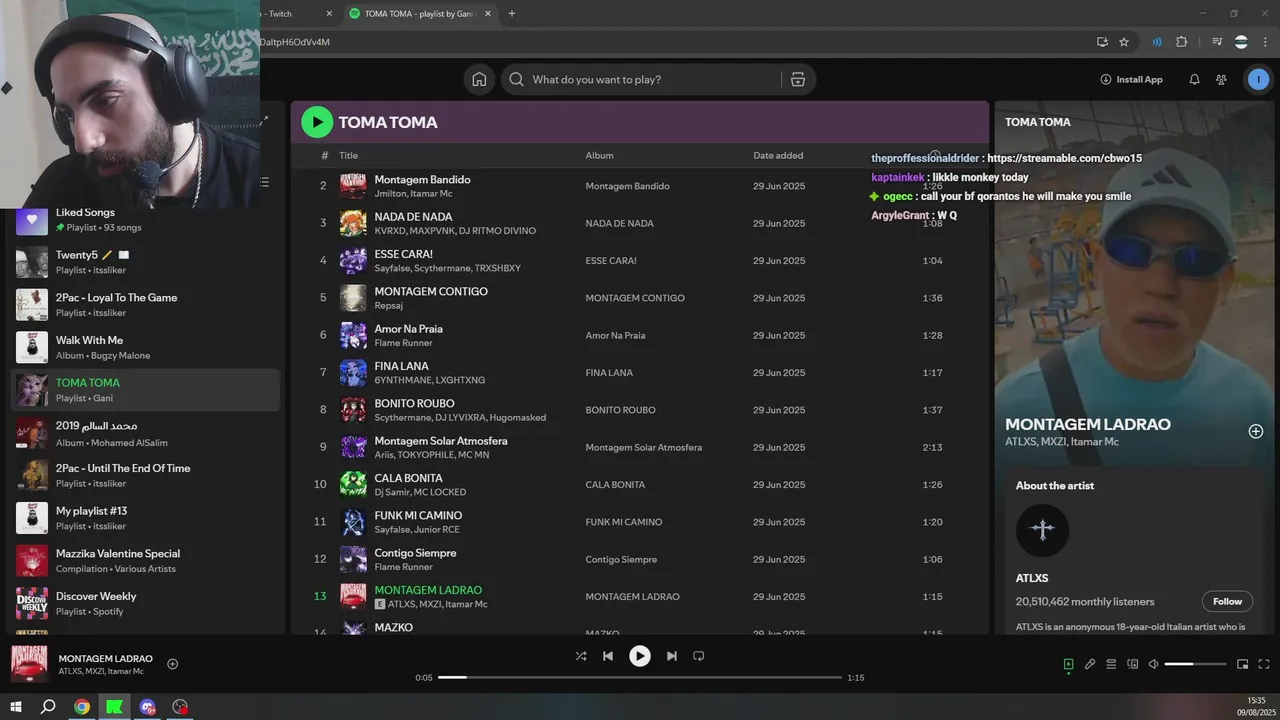Image resolution: width=1280 pixels, height=720 pixels.
Task: Click the Install App link
Action: tap(1131, 80)
